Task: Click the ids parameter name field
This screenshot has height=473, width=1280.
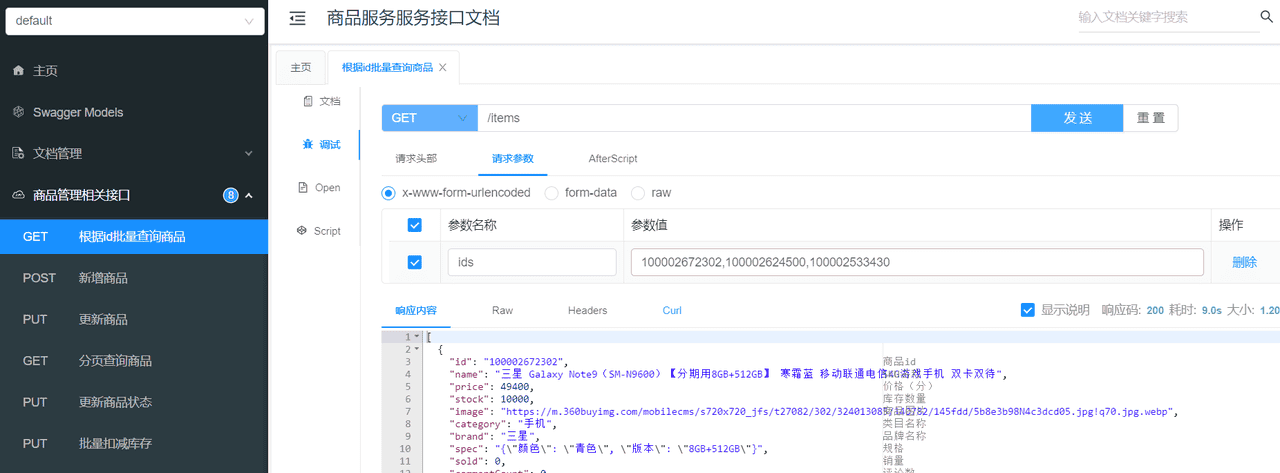Action: pos(532,262)
